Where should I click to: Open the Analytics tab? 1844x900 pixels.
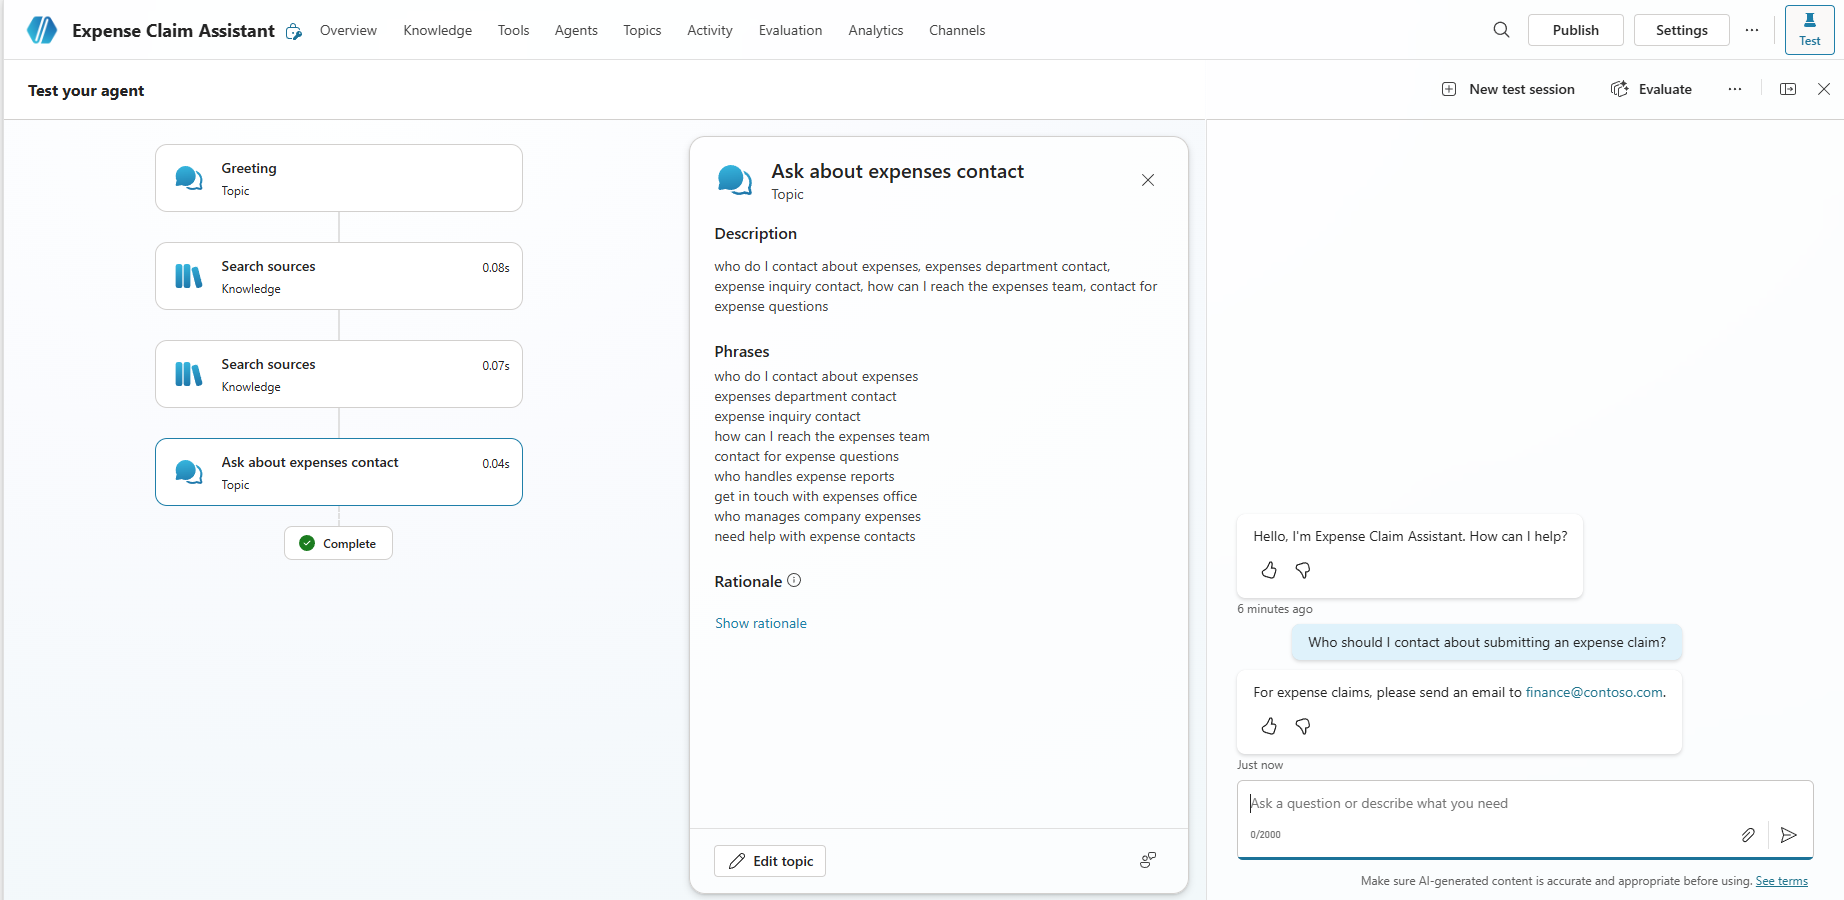[x=876, y=30]
